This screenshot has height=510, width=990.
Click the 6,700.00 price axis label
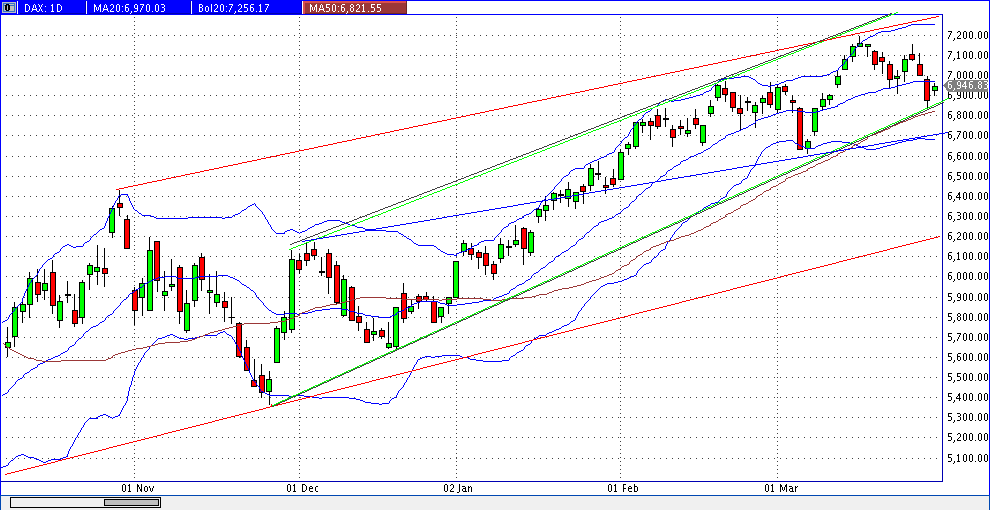click(967, 136)
